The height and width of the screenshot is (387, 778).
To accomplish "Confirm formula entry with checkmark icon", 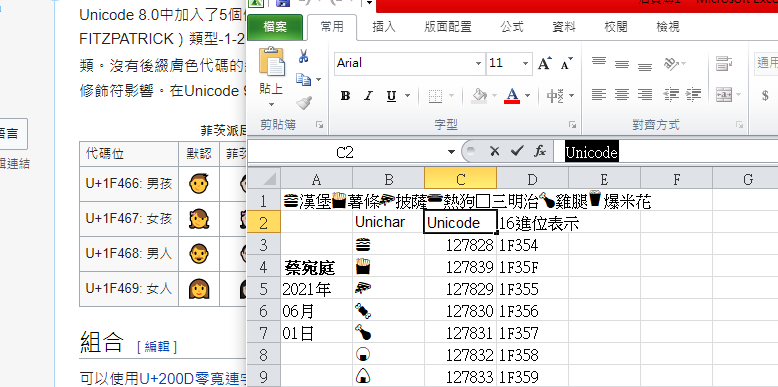I will (517, 151).
